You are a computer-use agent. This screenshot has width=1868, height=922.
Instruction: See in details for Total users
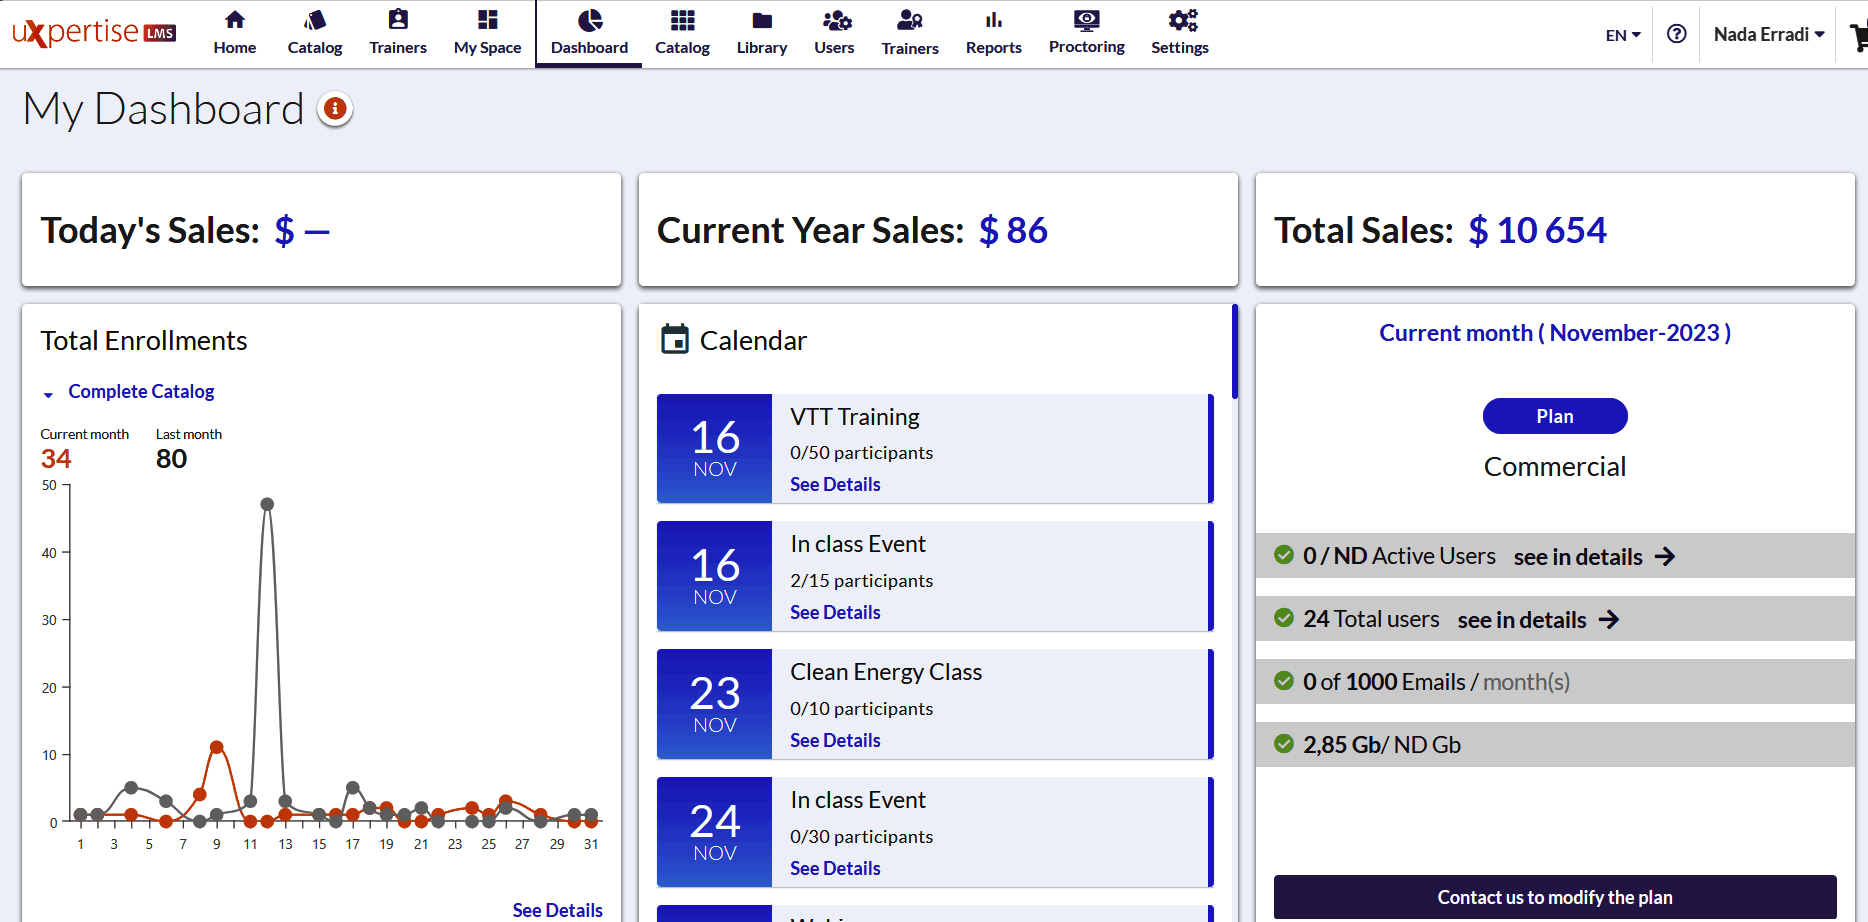(x=1522, y=620)
